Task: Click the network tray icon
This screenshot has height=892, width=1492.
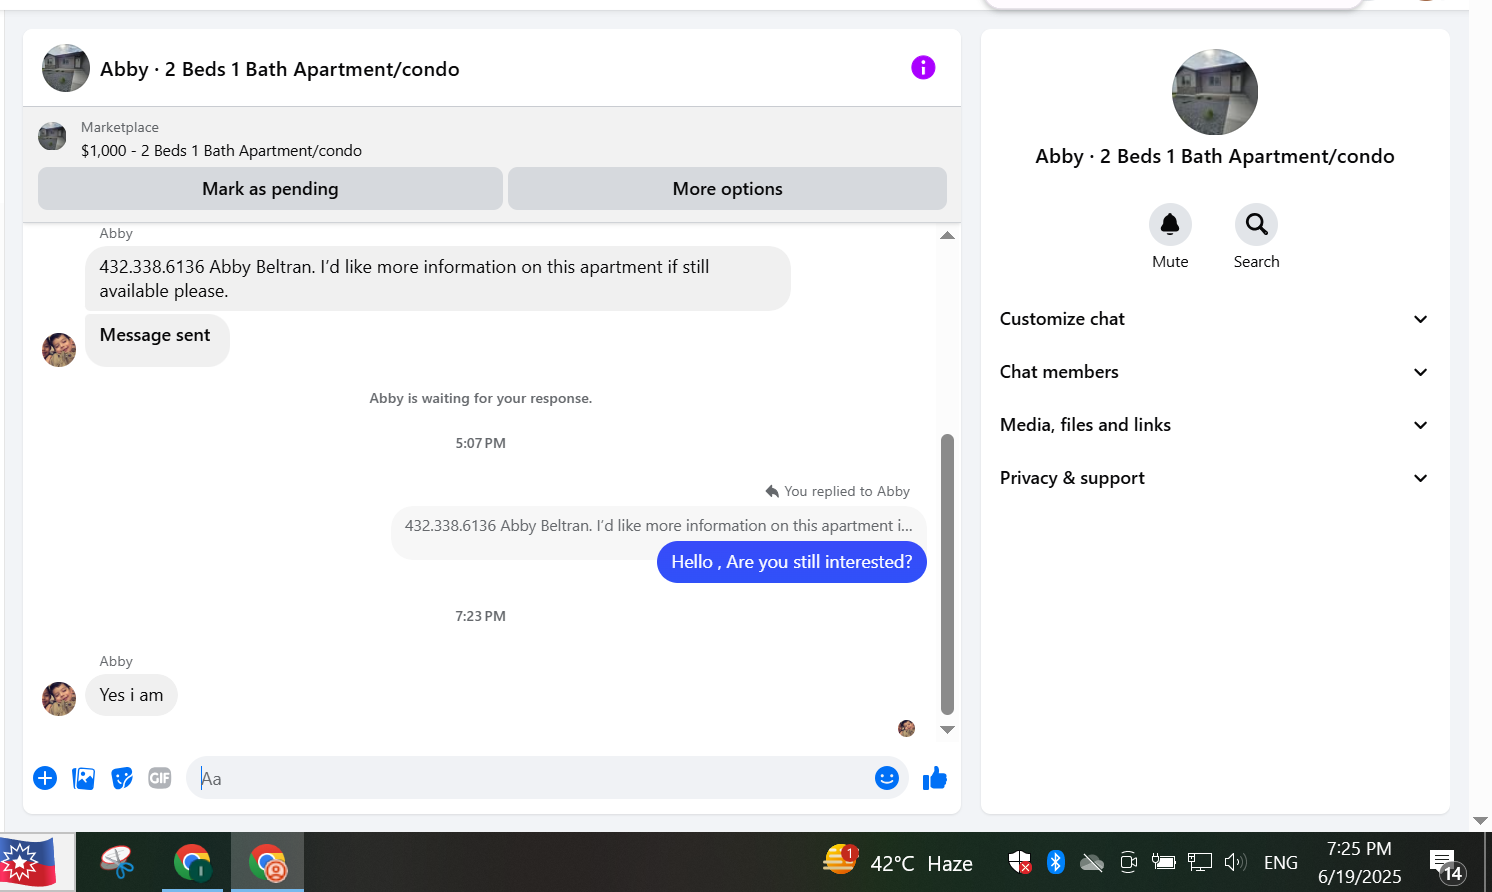Action: pos(1199,862)
